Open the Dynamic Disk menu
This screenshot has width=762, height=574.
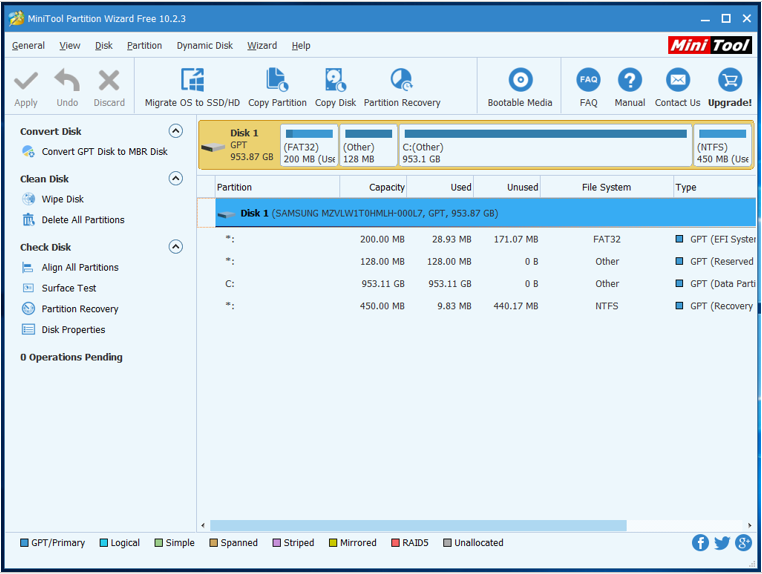click(205, 46)
